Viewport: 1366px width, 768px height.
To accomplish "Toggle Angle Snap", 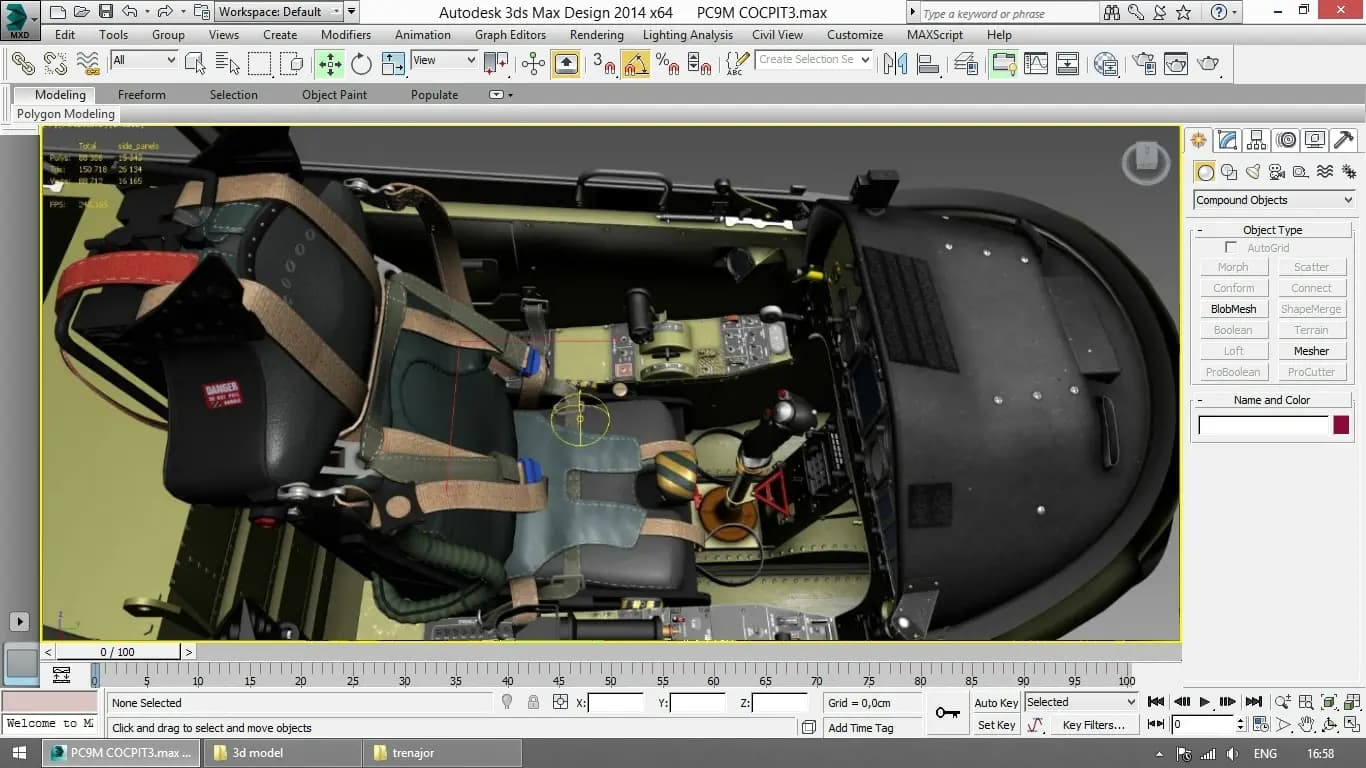I will point(635,63).
